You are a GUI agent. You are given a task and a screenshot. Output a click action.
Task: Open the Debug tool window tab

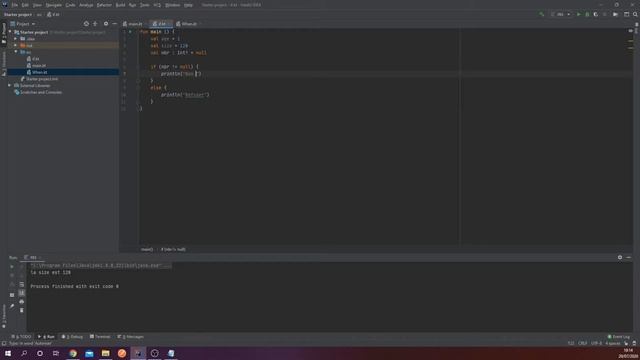[x=72, y=337]
